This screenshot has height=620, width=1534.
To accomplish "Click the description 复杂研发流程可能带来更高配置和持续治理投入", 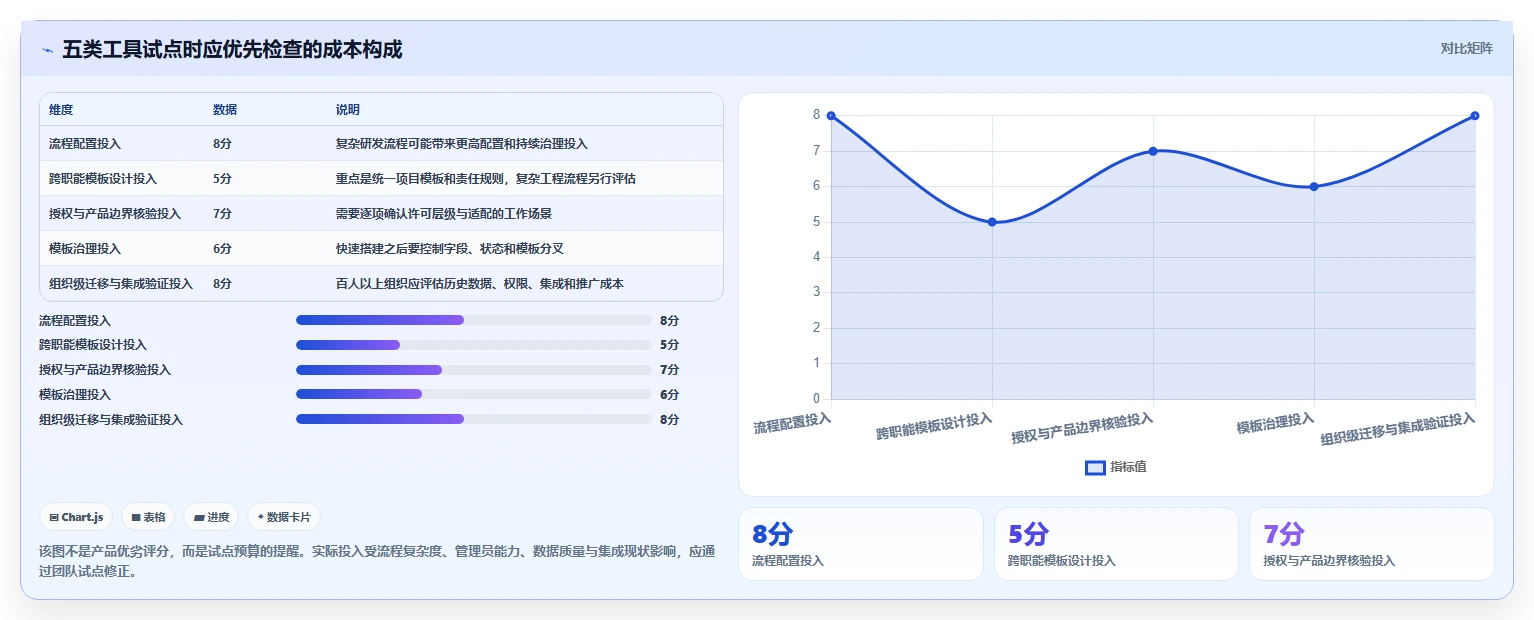I will click(462, 144).
